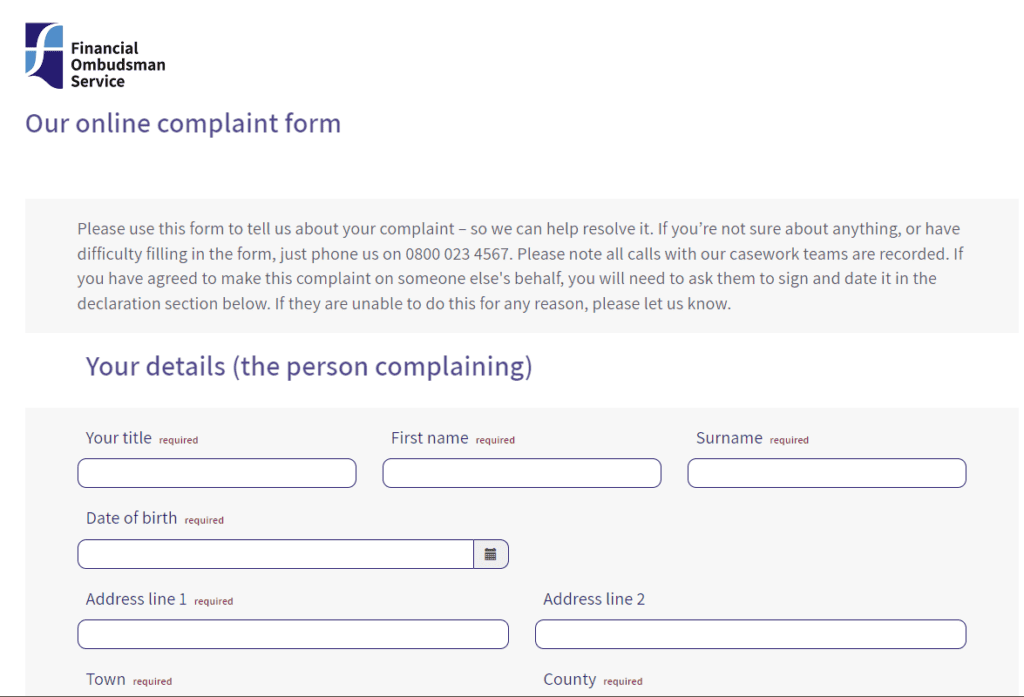Click inside the First name field
Screen dimensions: 1024x697
(x=521, y=472)
